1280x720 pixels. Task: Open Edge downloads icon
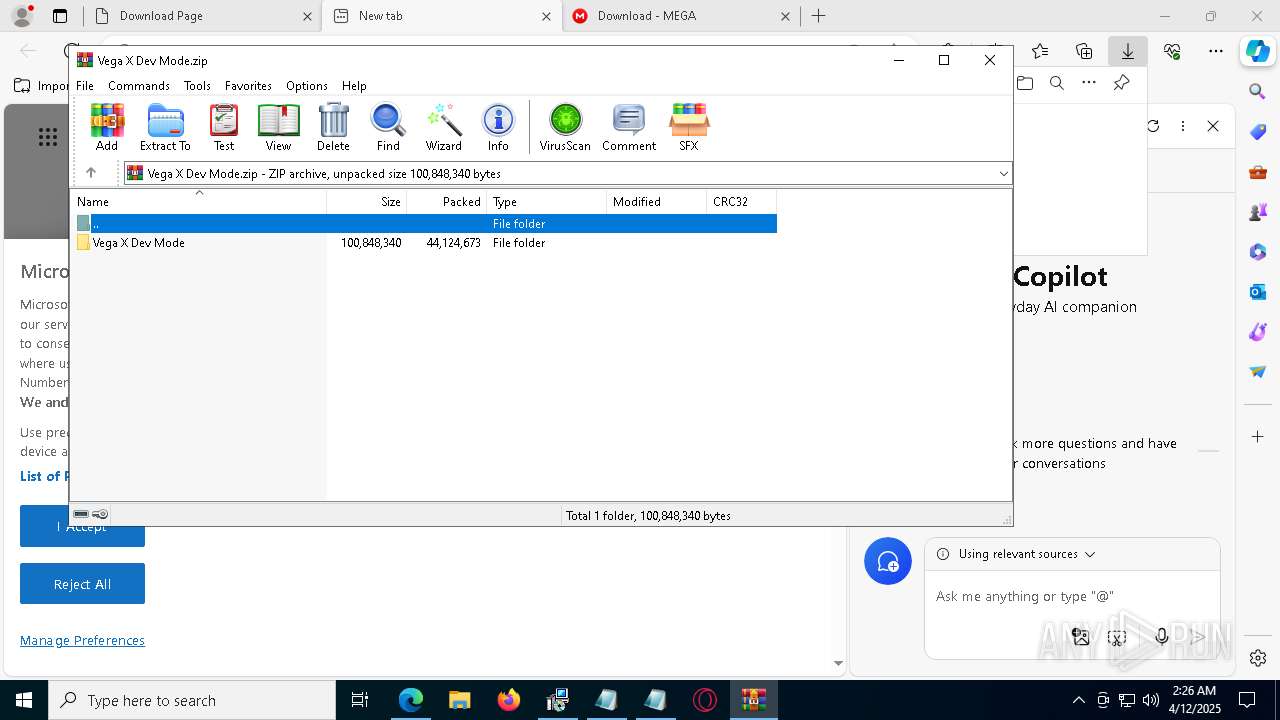(x=1127, y=51)
